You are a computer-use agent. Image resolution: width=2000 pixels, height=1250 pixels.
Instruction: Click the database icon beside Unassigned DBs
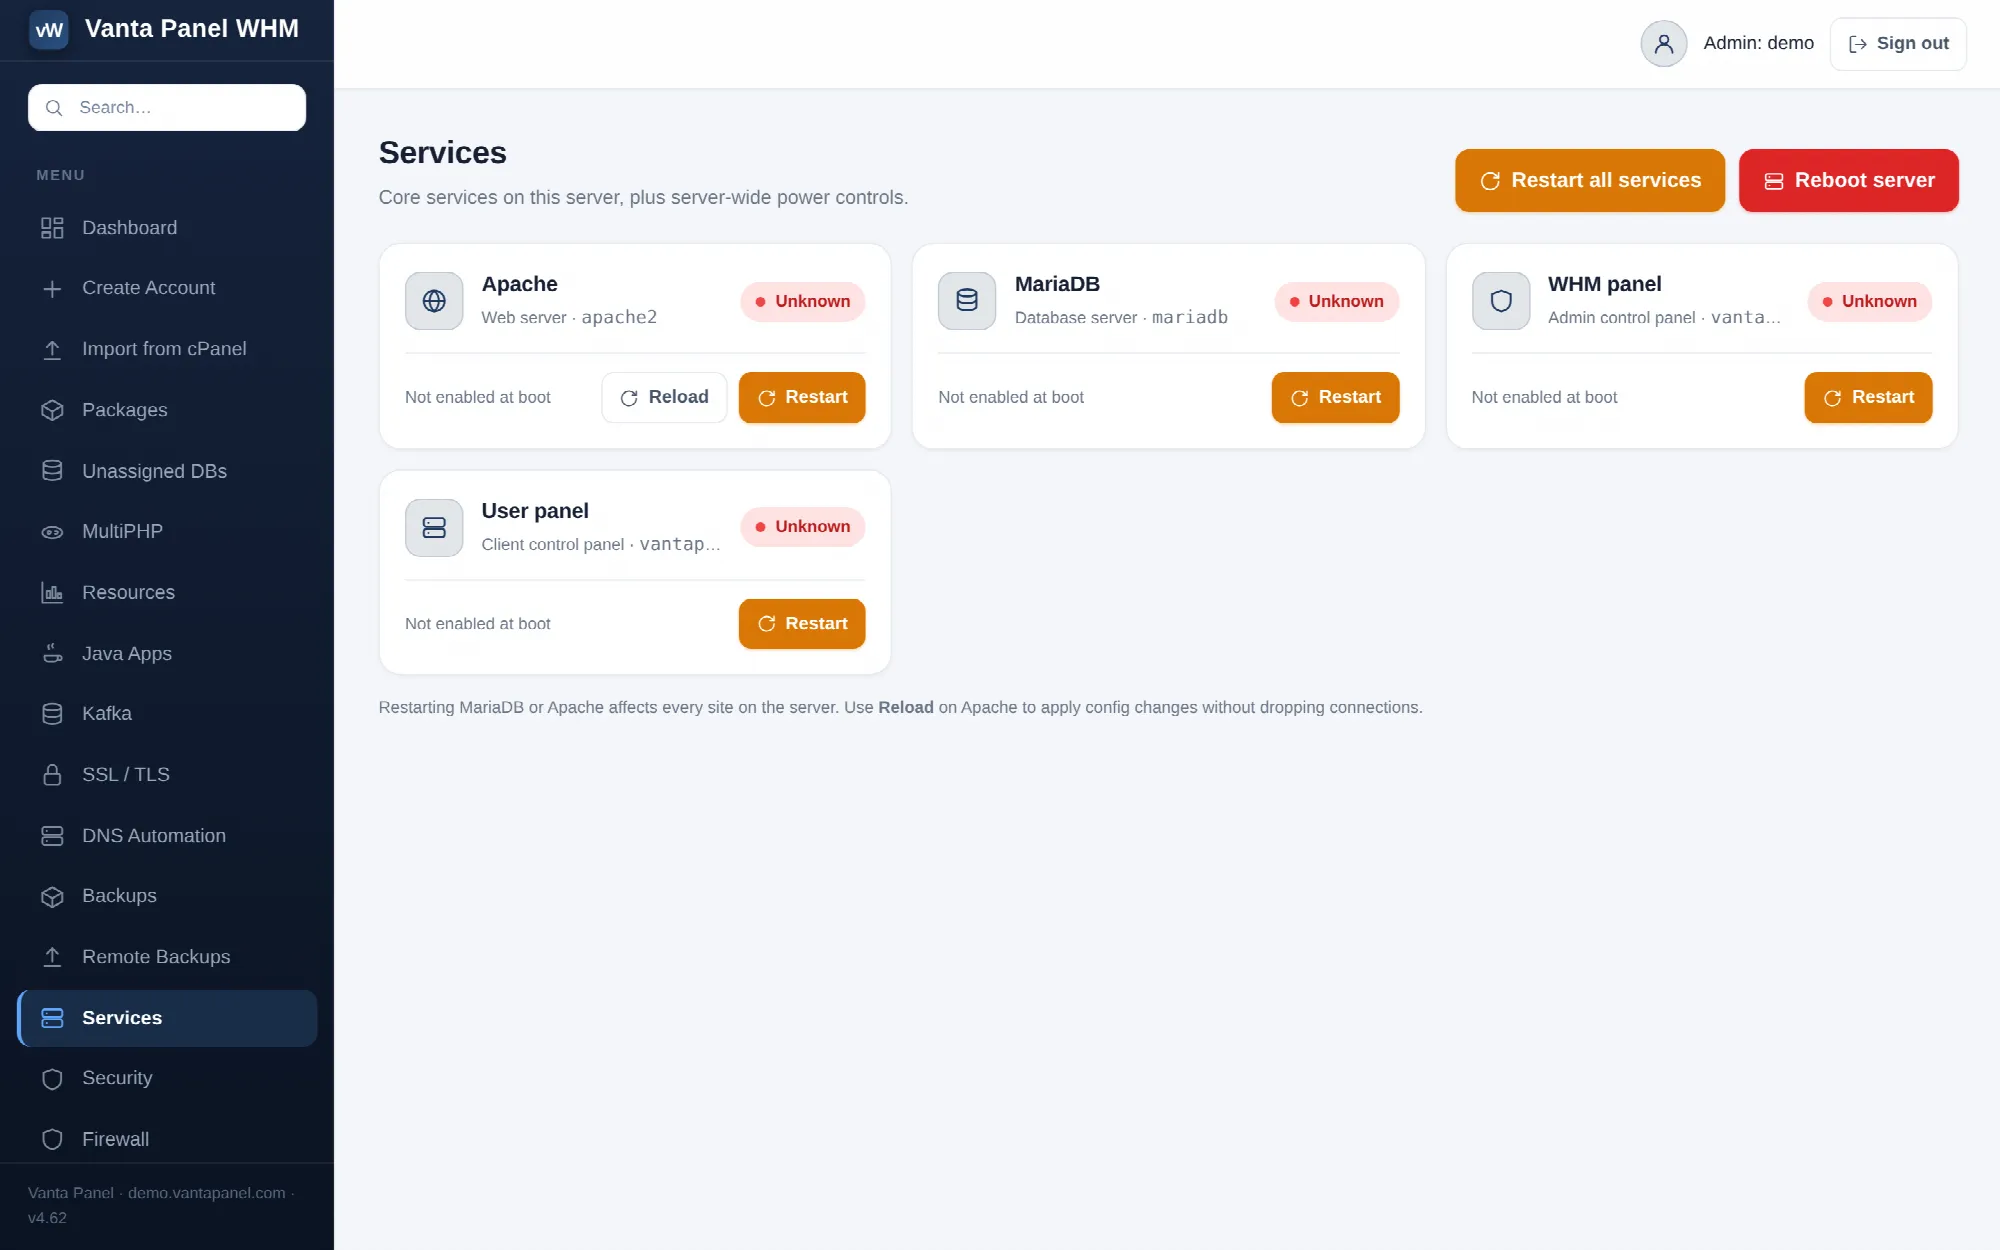click(x=52, y=471)
